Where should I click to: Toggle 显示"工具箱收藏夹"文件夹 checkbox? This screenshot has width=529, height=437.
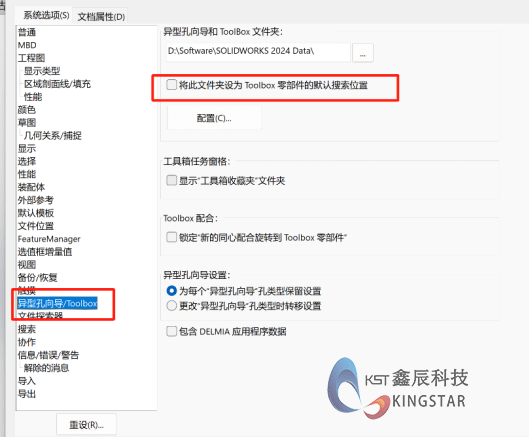[x=171, y=180]
